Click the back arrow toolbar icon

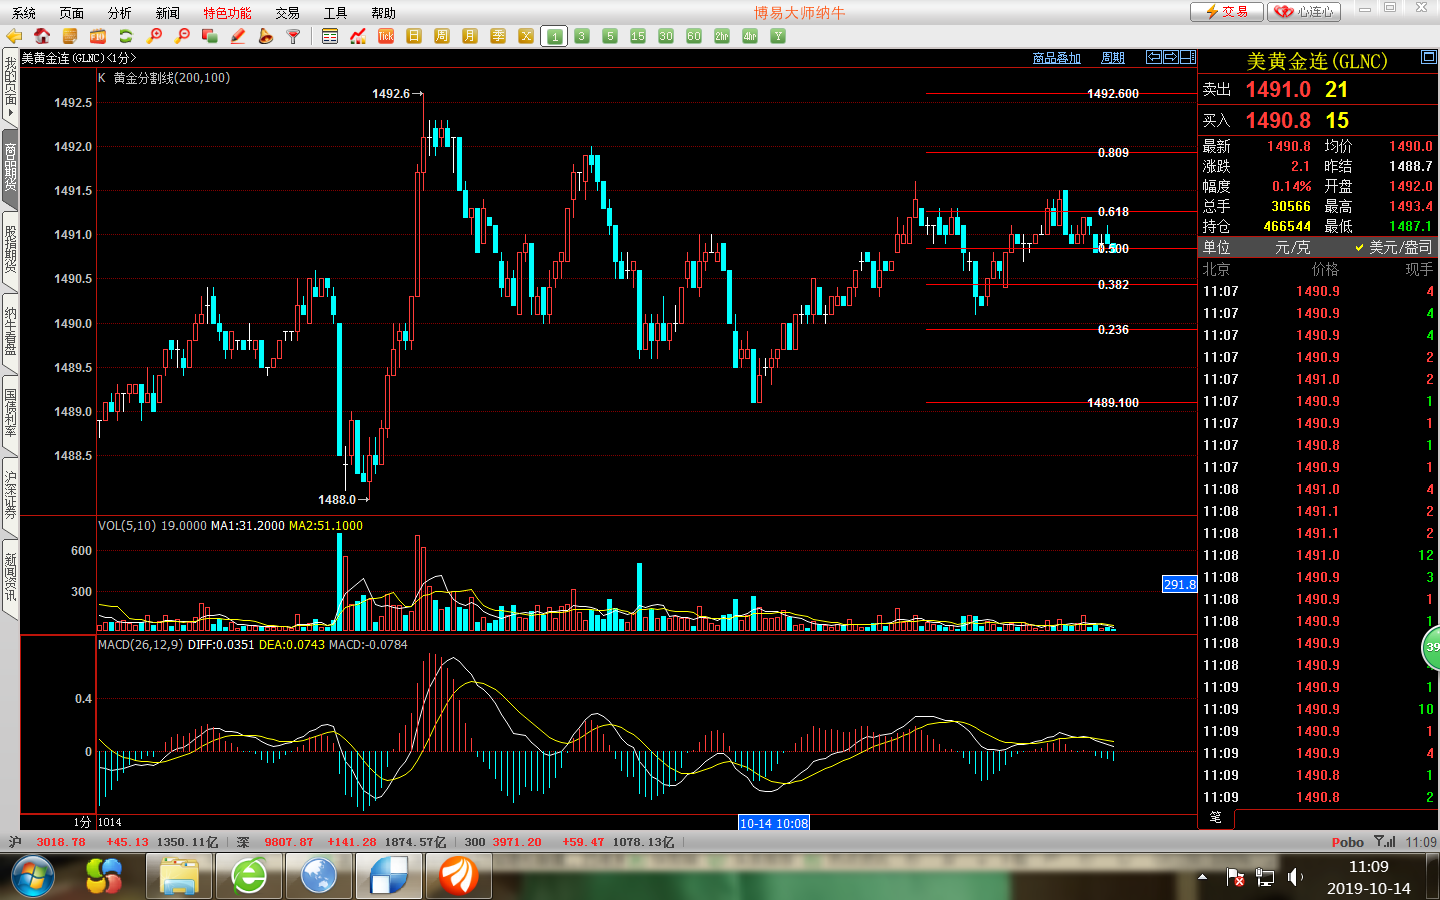click(x=14, y=36)
